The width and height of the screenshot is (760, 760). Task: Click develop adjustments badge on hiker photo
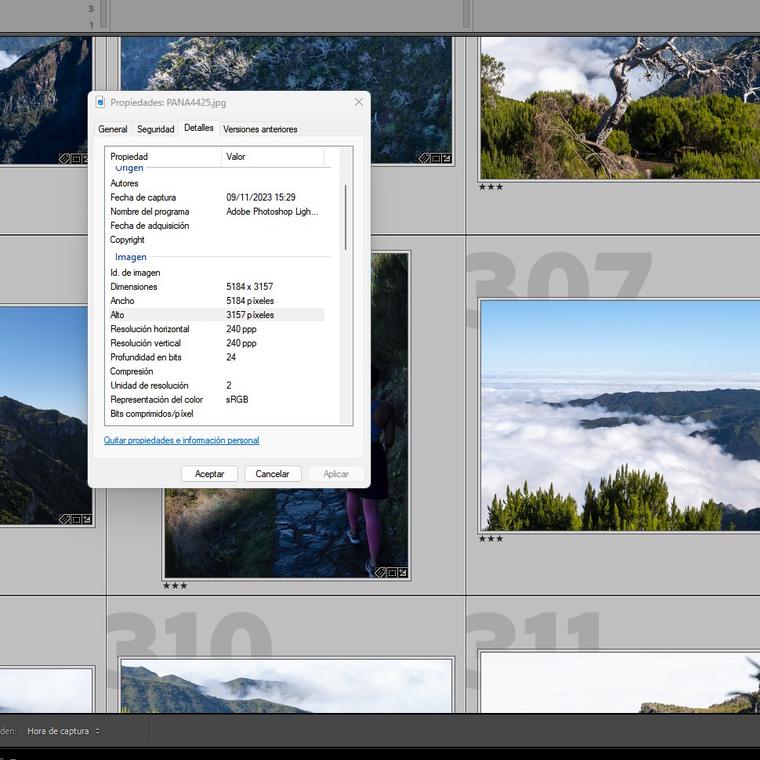point(402,572)
